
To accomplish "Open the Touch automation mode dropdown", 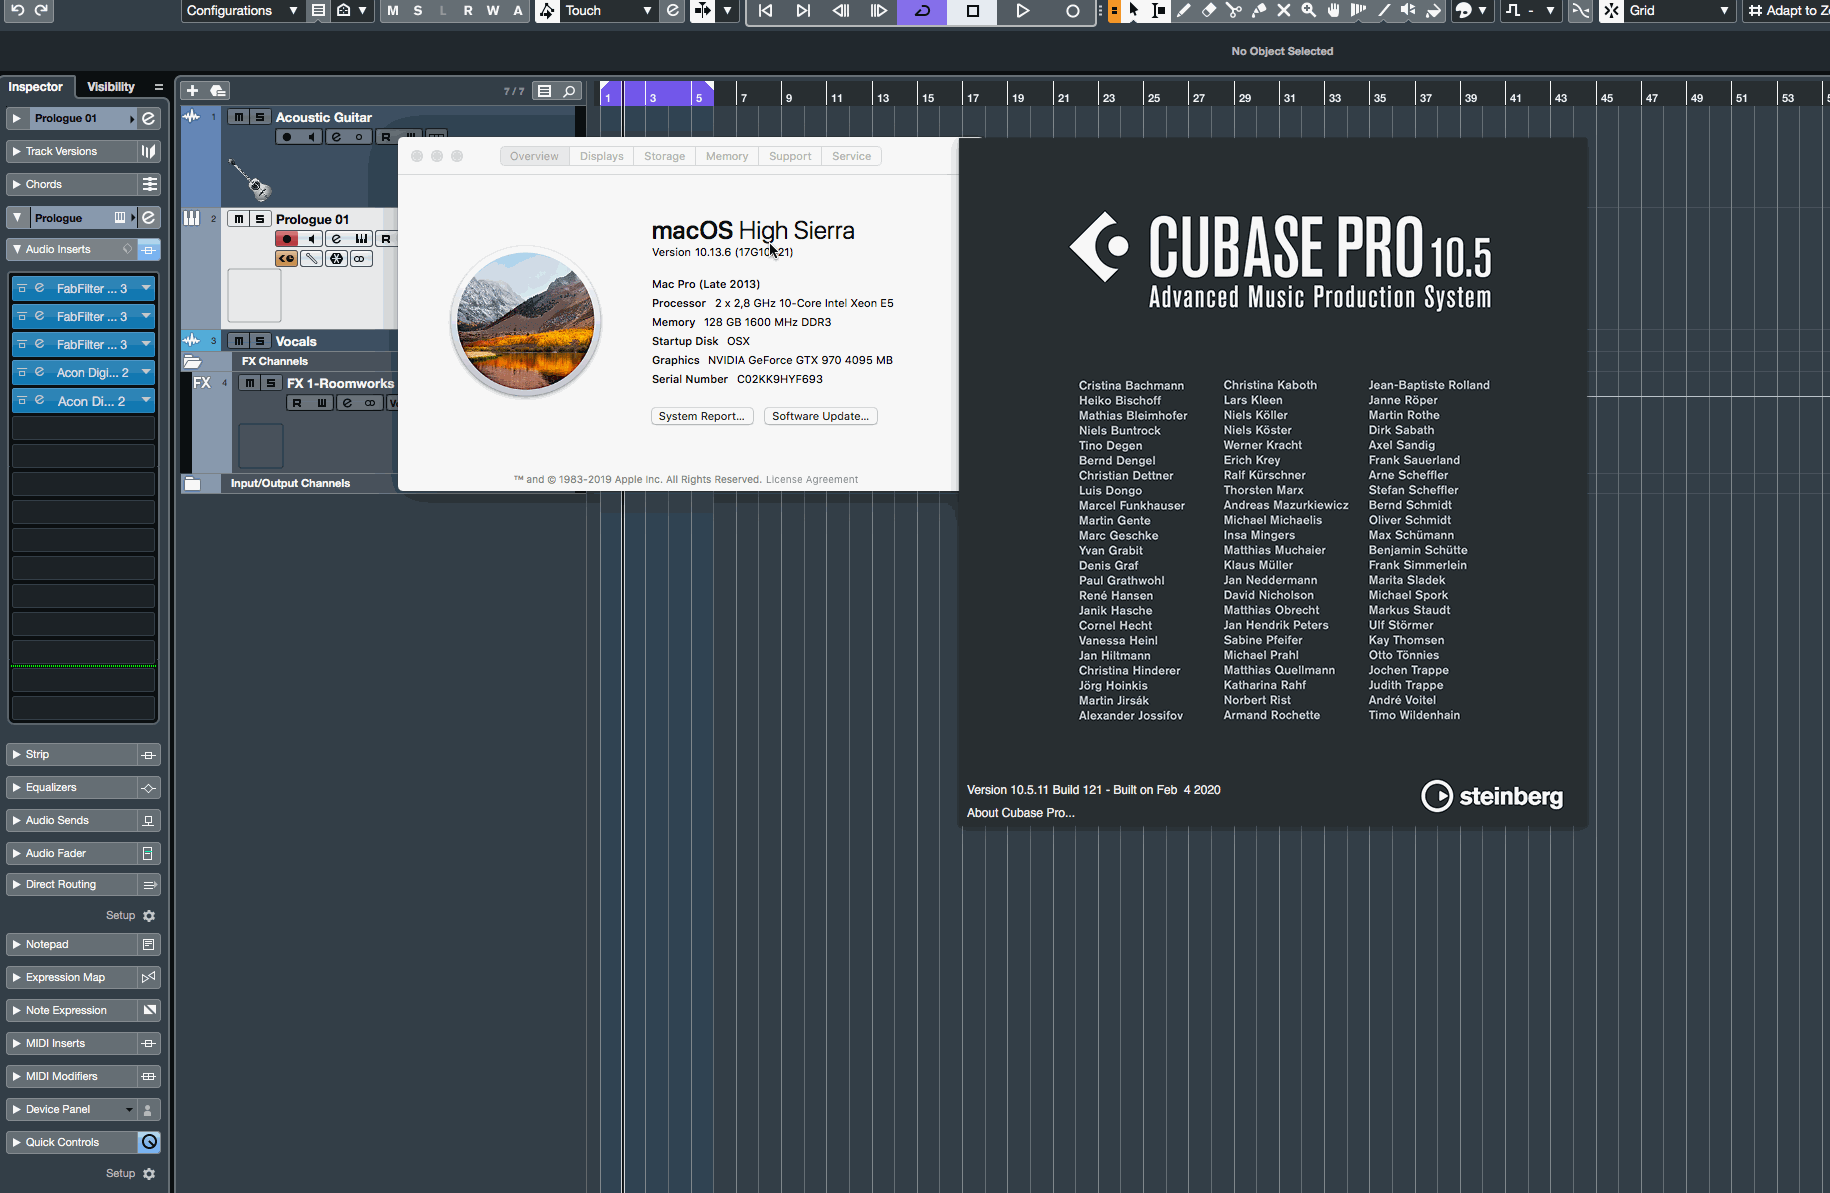I will coord(608,10).
